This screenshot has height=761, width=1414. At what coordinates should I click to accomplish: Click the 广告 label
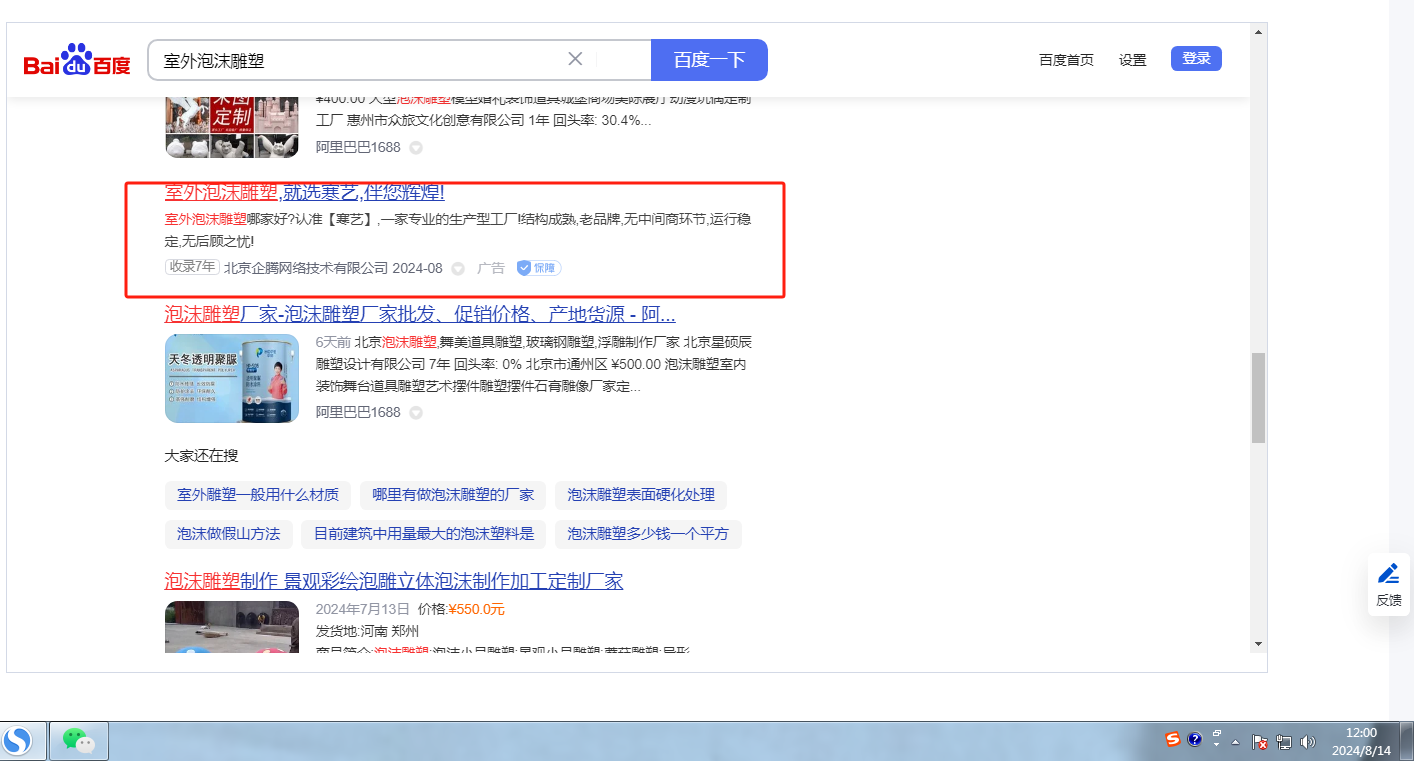pyautogui.click(x=491, y=268)
